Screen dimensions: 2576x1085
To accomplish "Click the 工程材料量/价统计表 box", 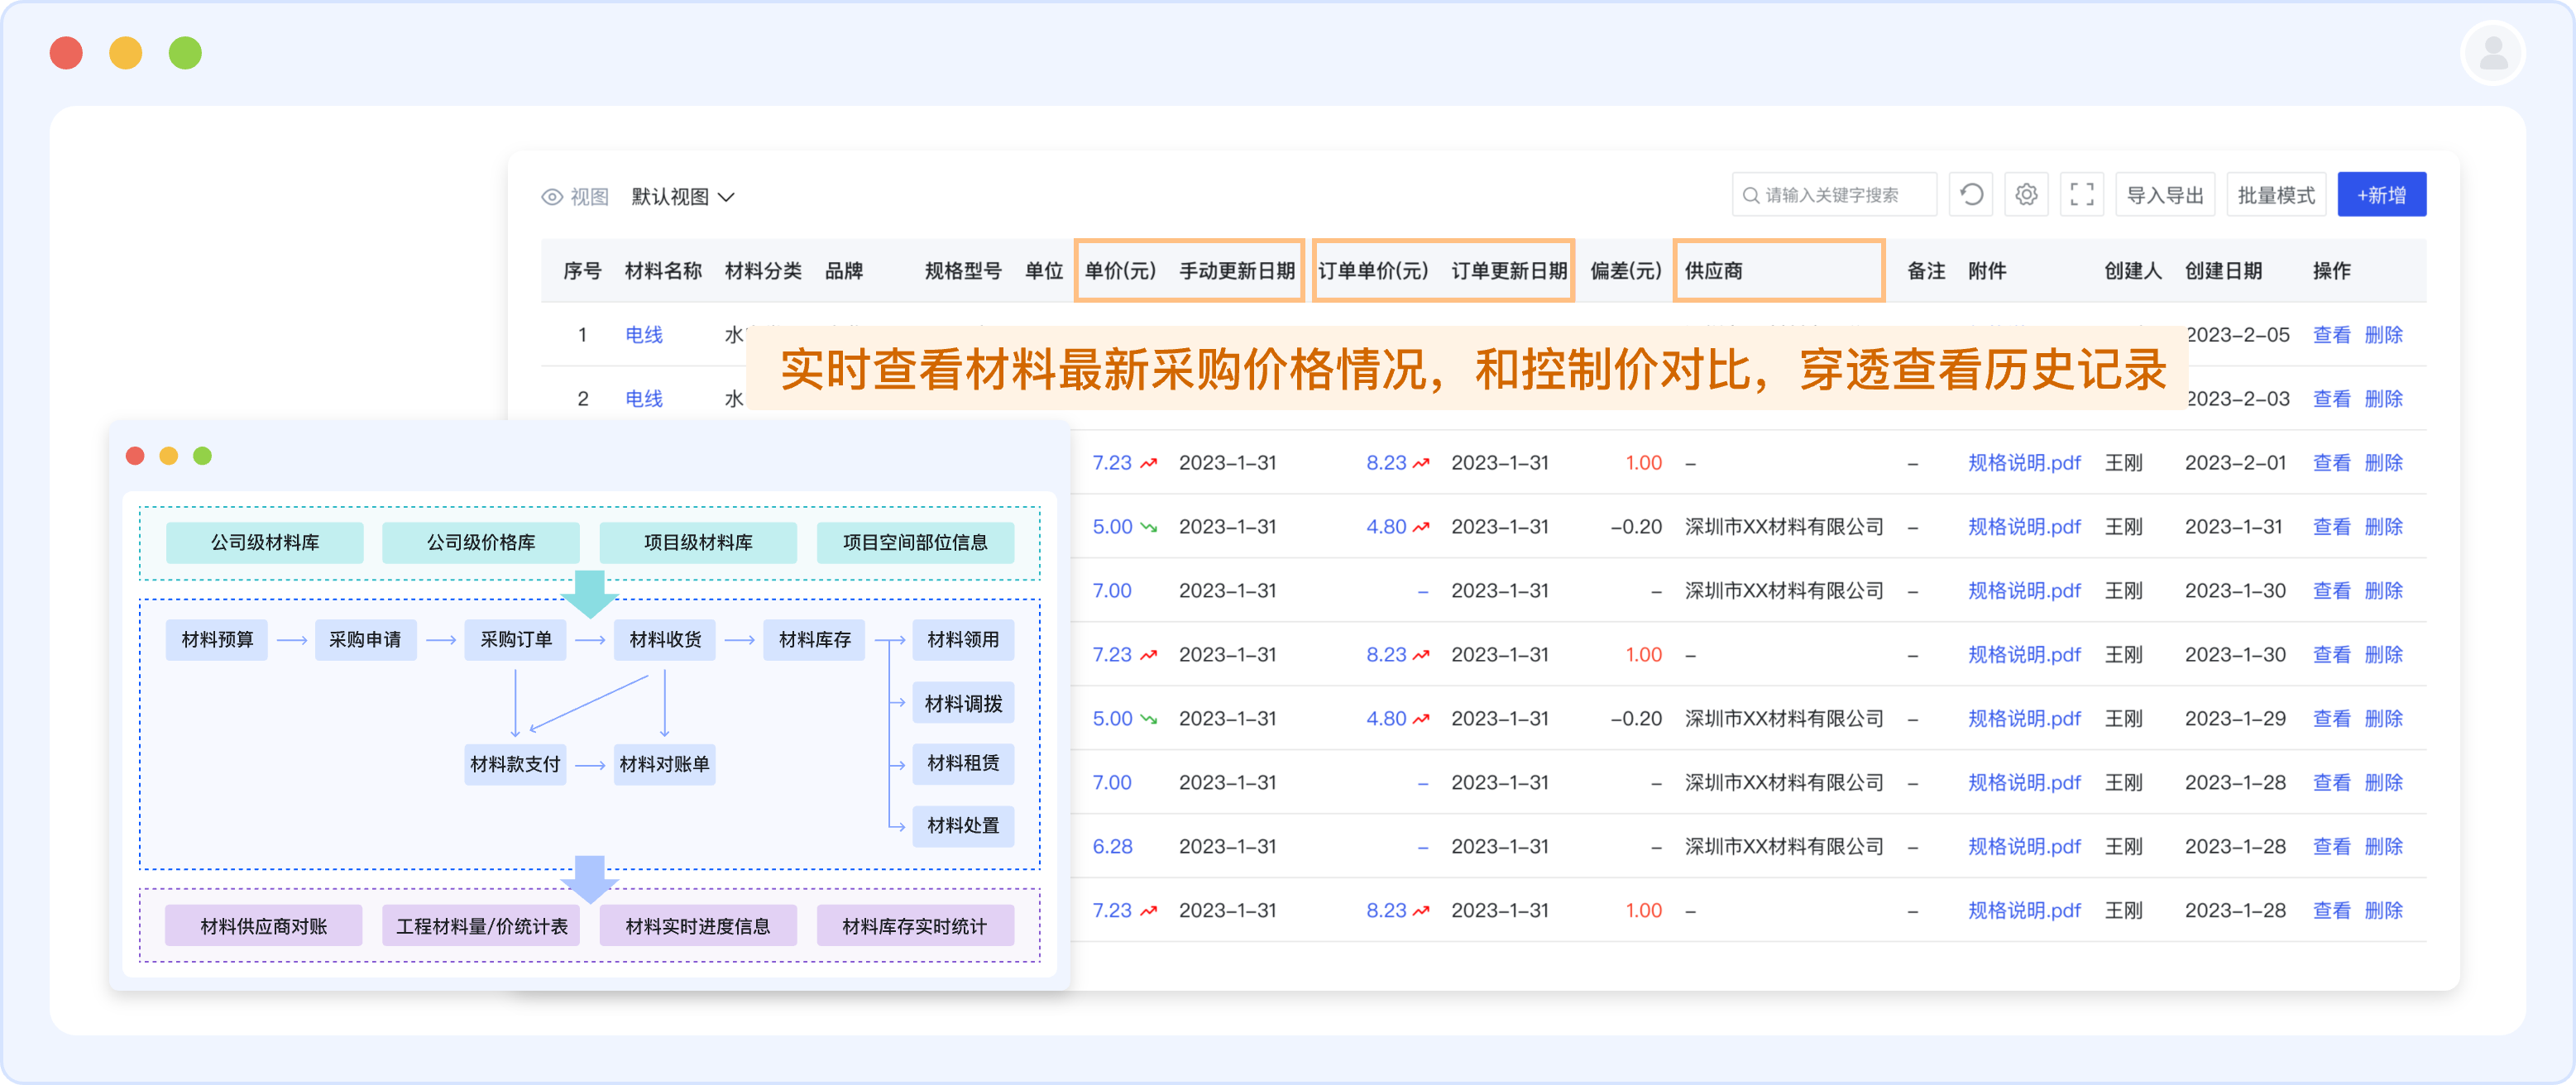I will (481, 926).
